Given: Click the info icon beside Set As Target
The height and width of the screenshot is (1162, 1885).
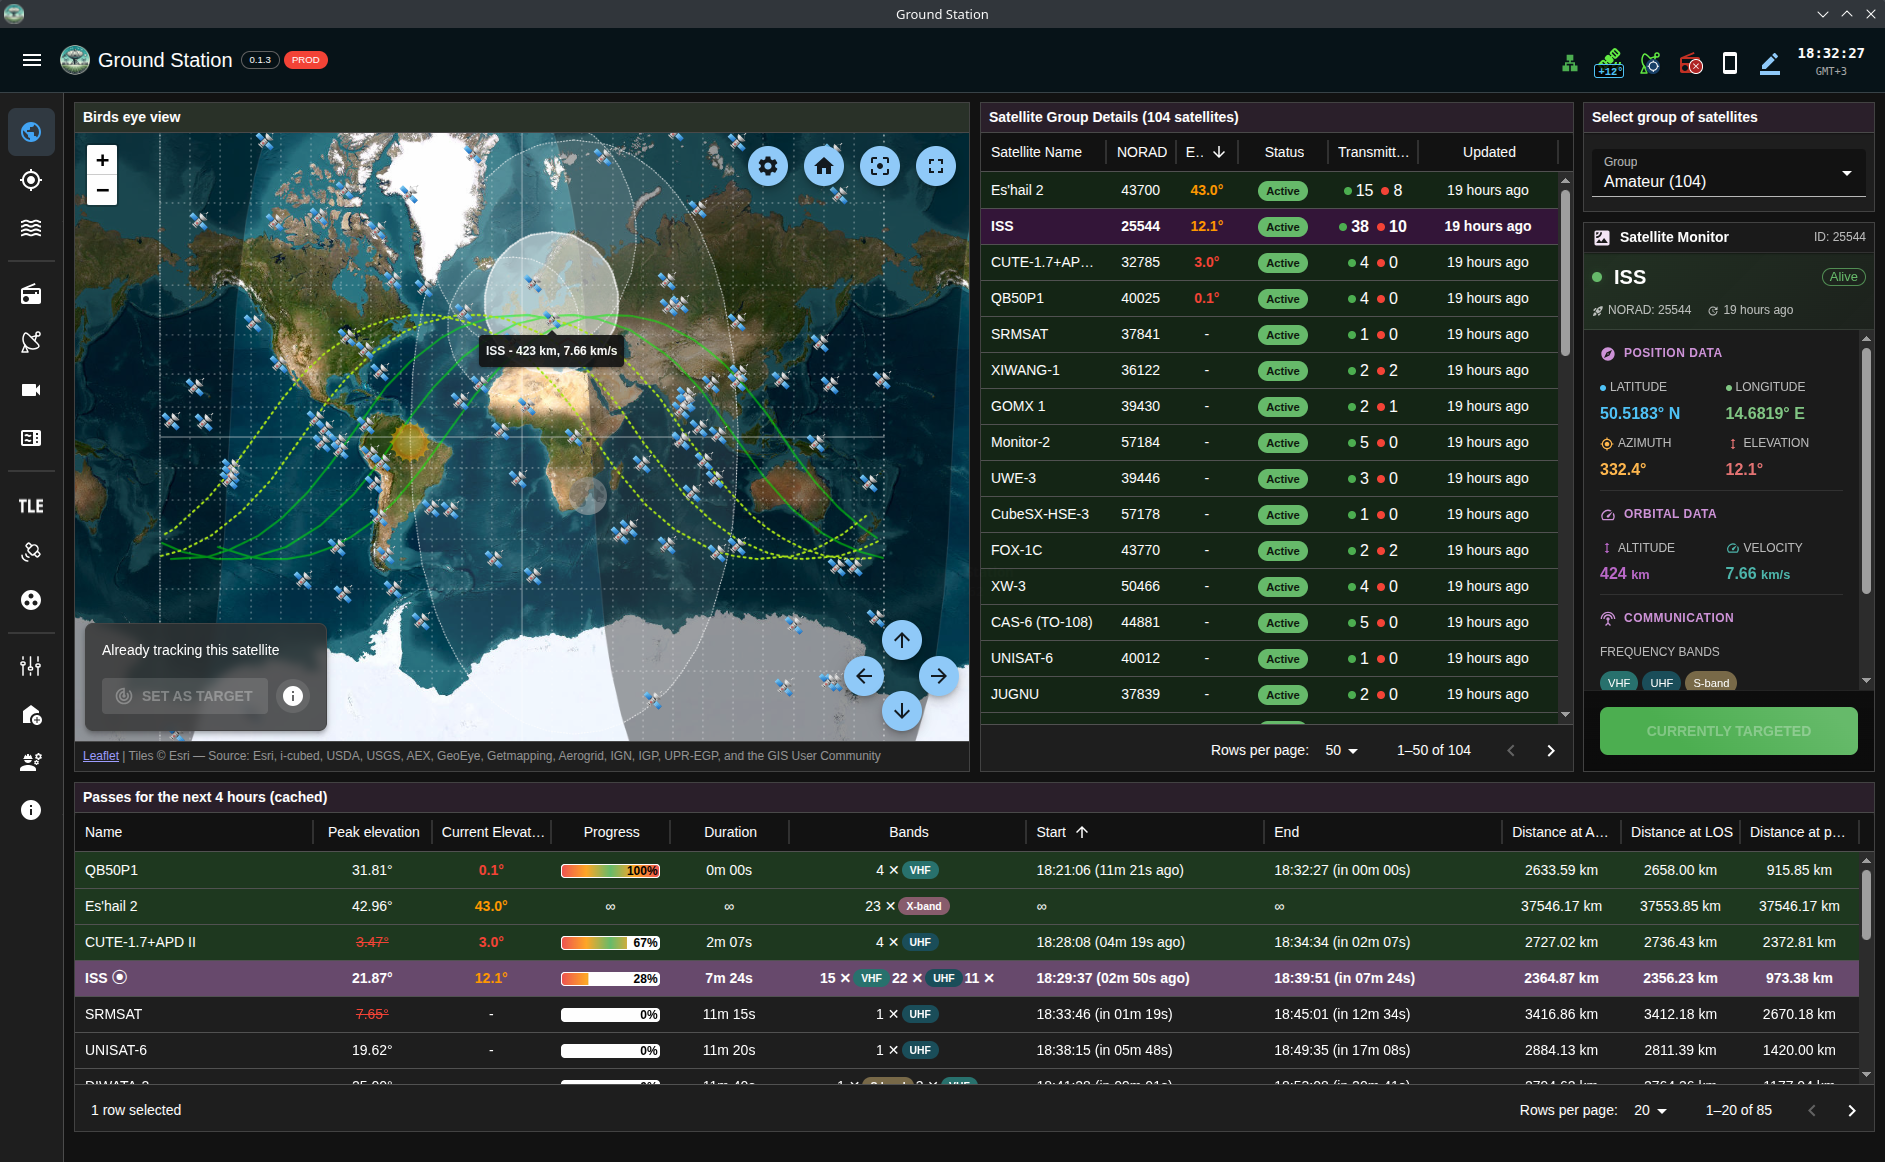Looking at the screenshot, I should [x=293, y=696].
